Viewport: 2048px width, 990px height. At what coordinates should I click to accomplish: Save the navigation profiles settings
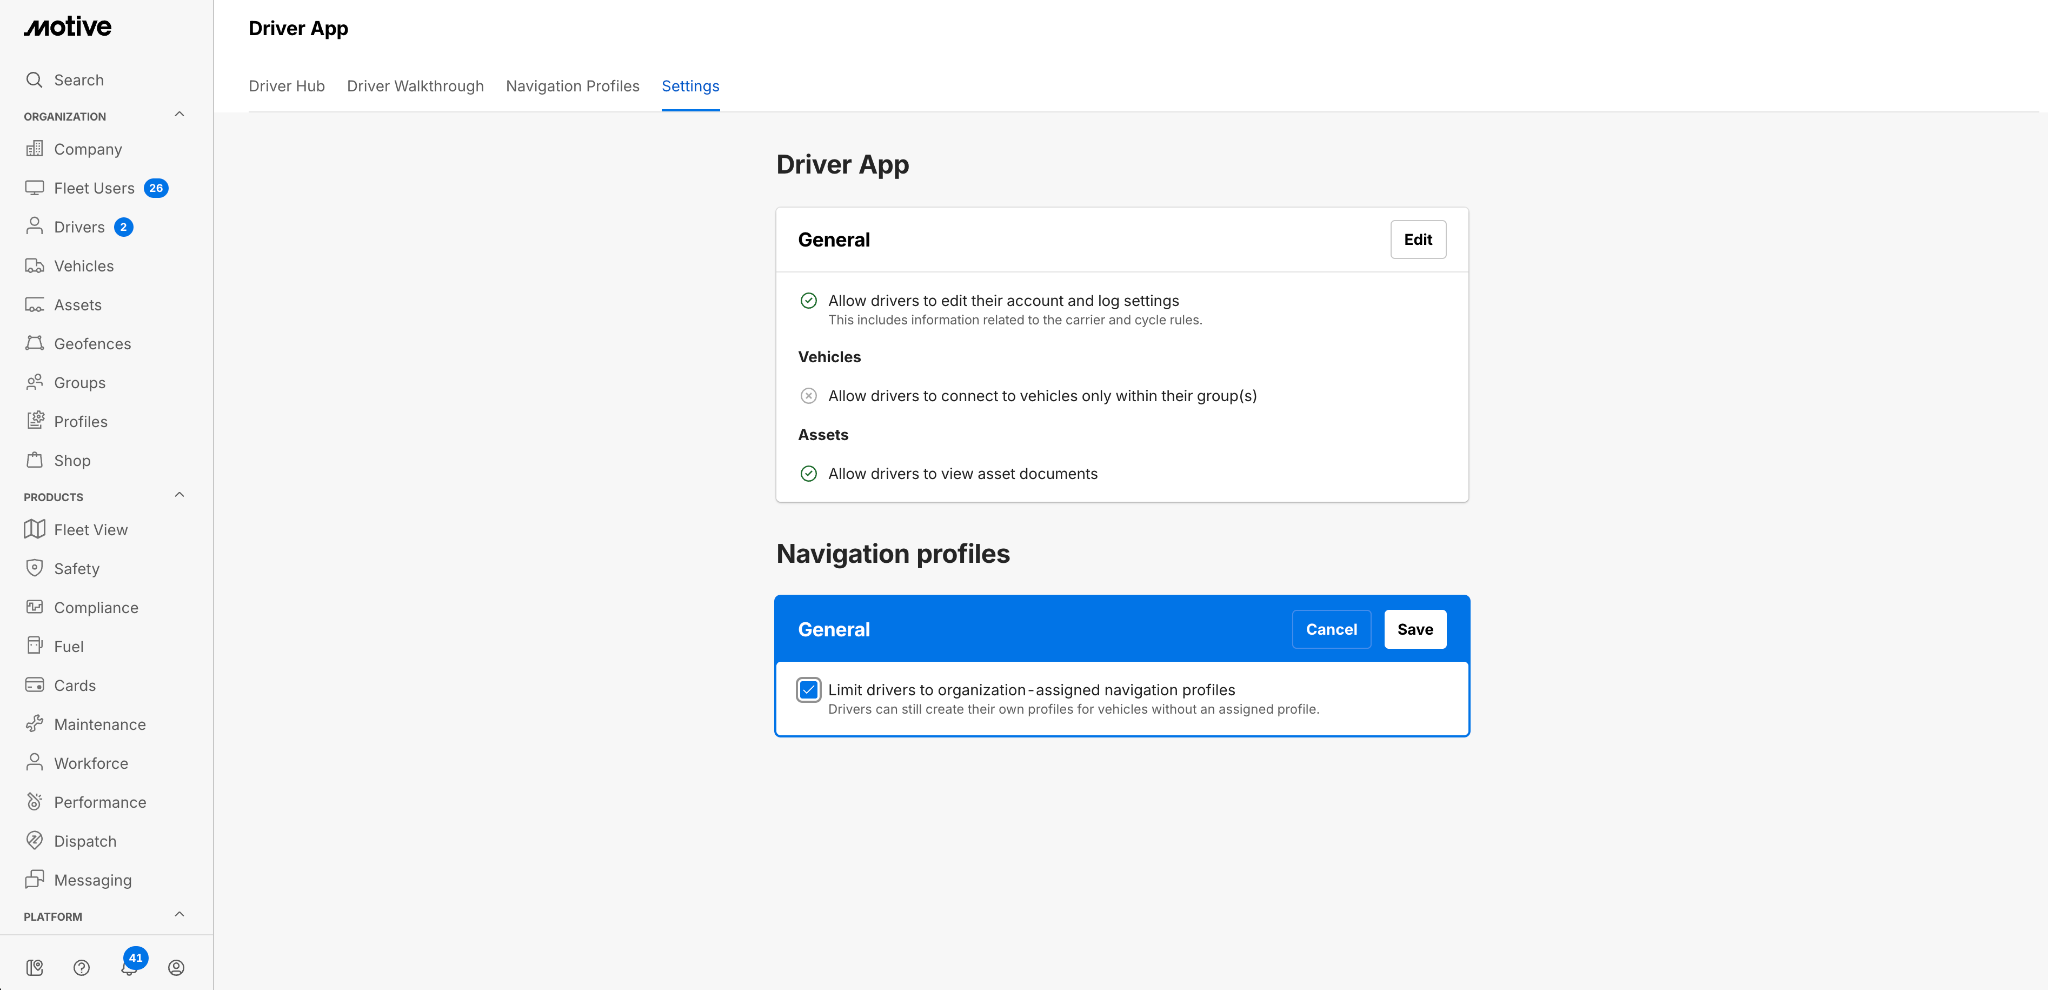pyautogui.click(x=1415, y=630)
